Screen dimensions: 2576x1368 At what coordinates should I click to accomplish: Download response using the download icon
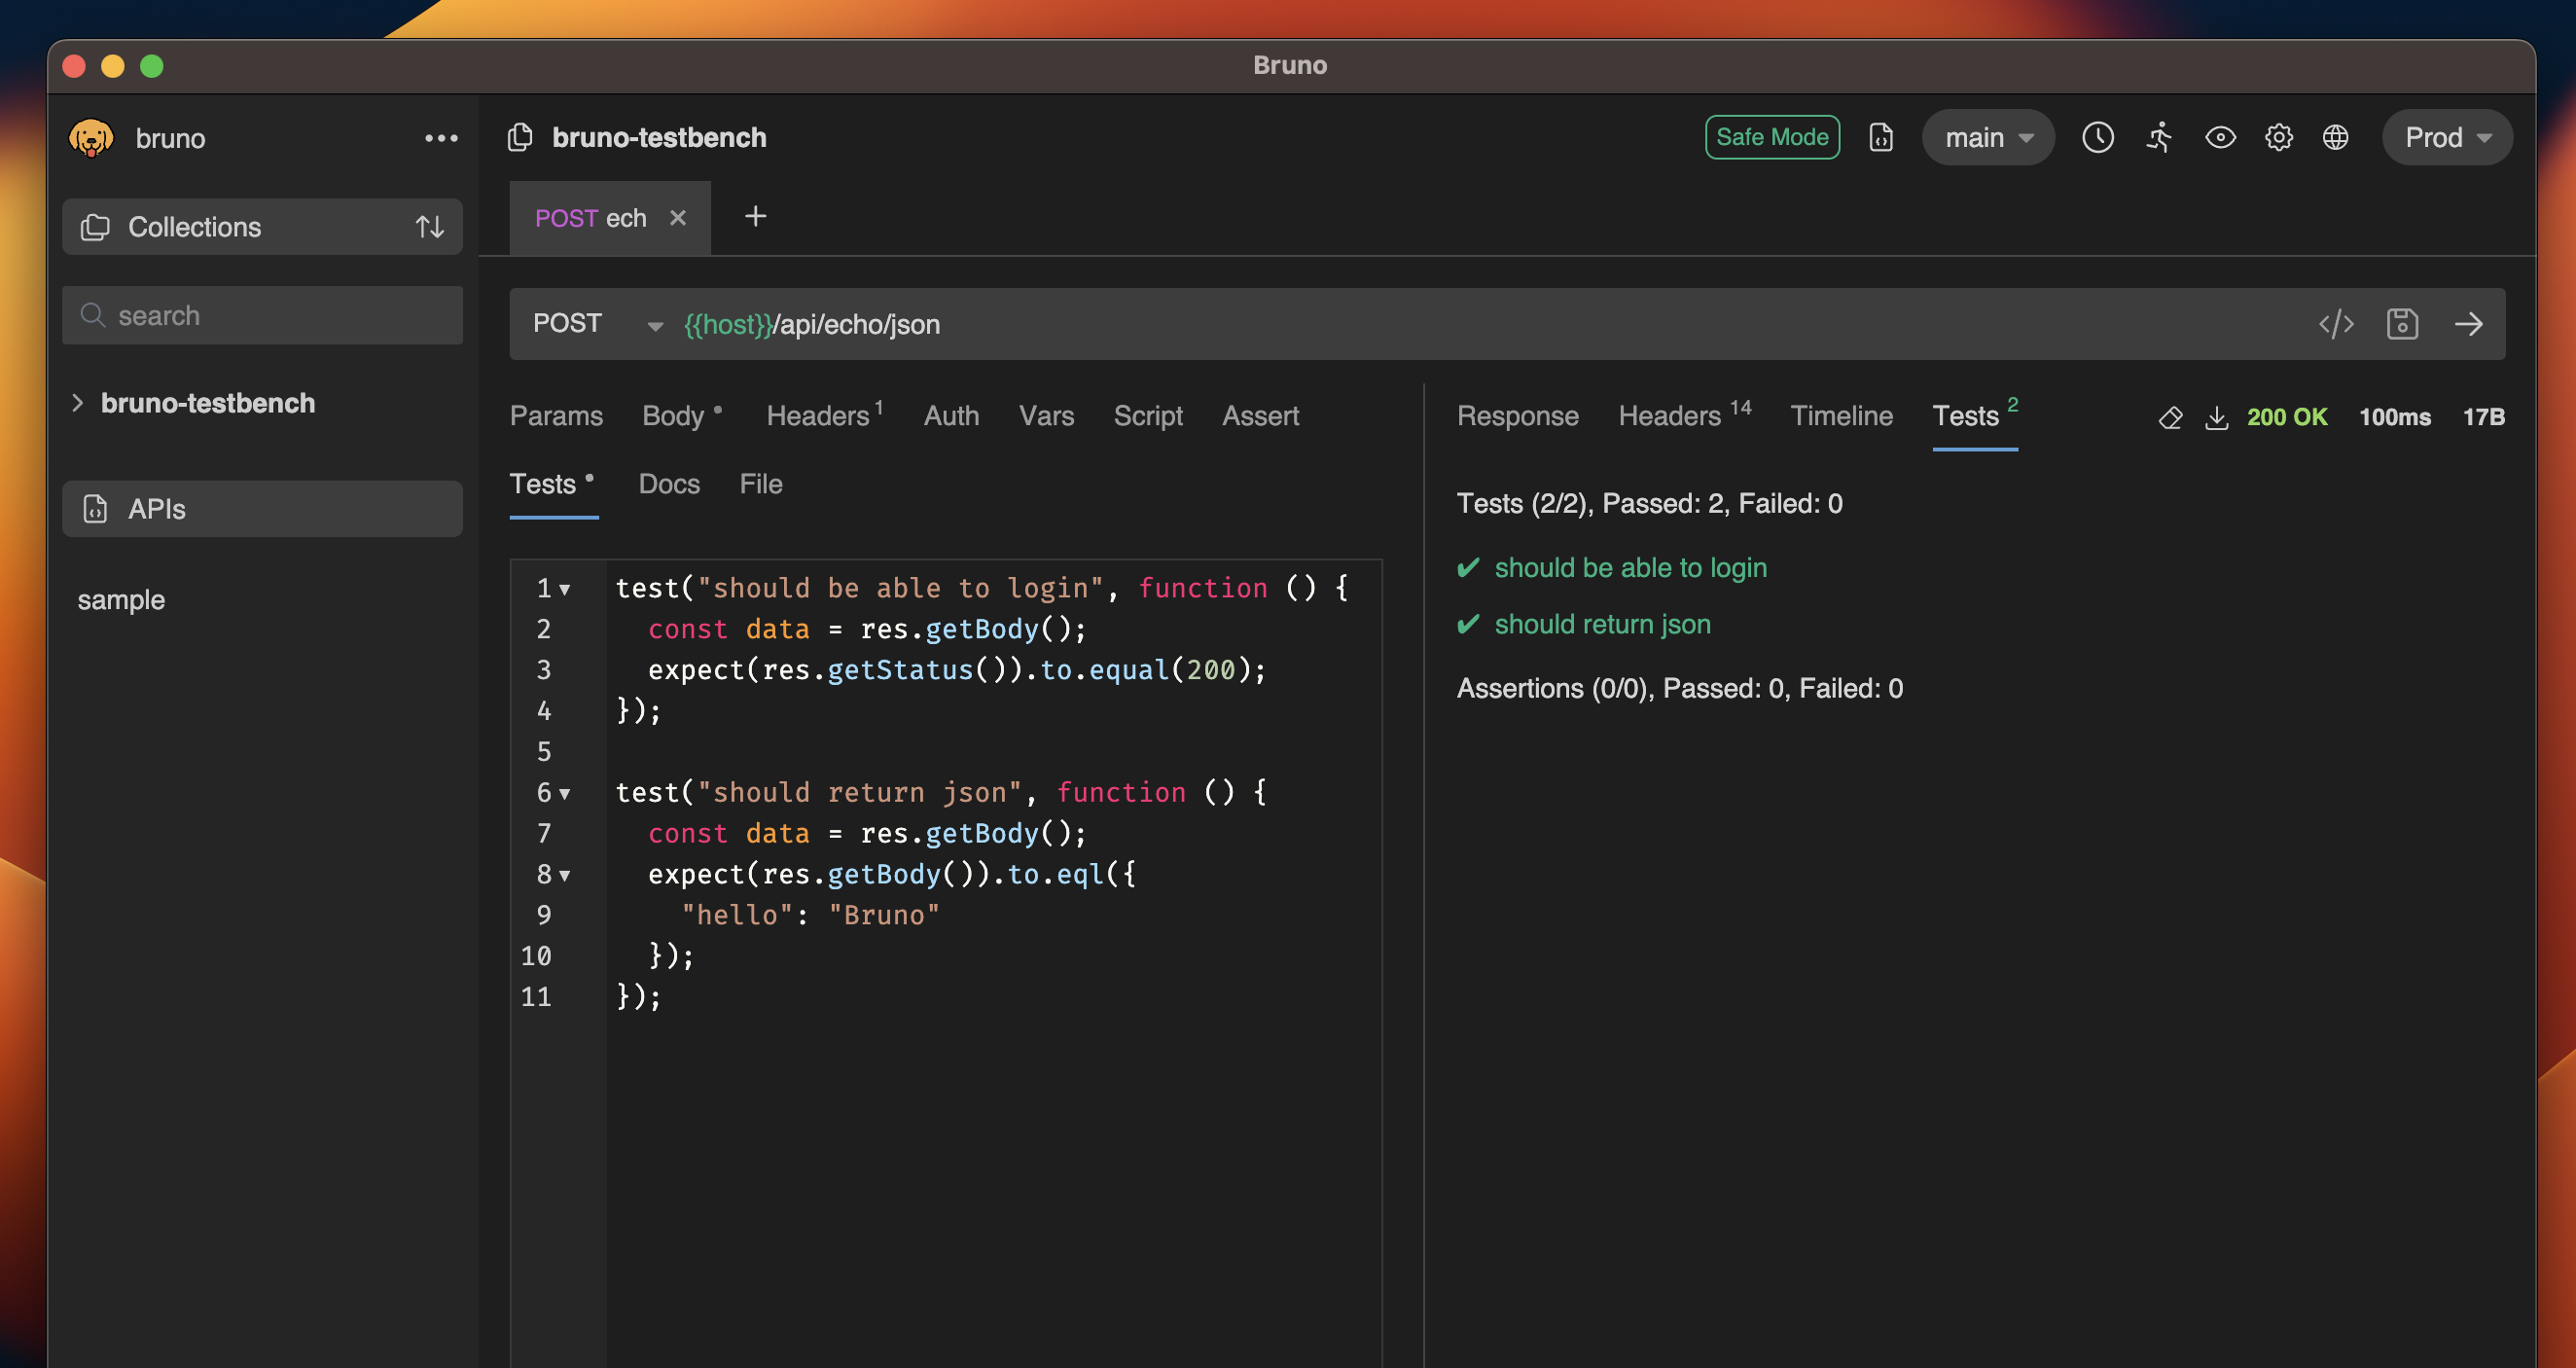pos(2216,417)
